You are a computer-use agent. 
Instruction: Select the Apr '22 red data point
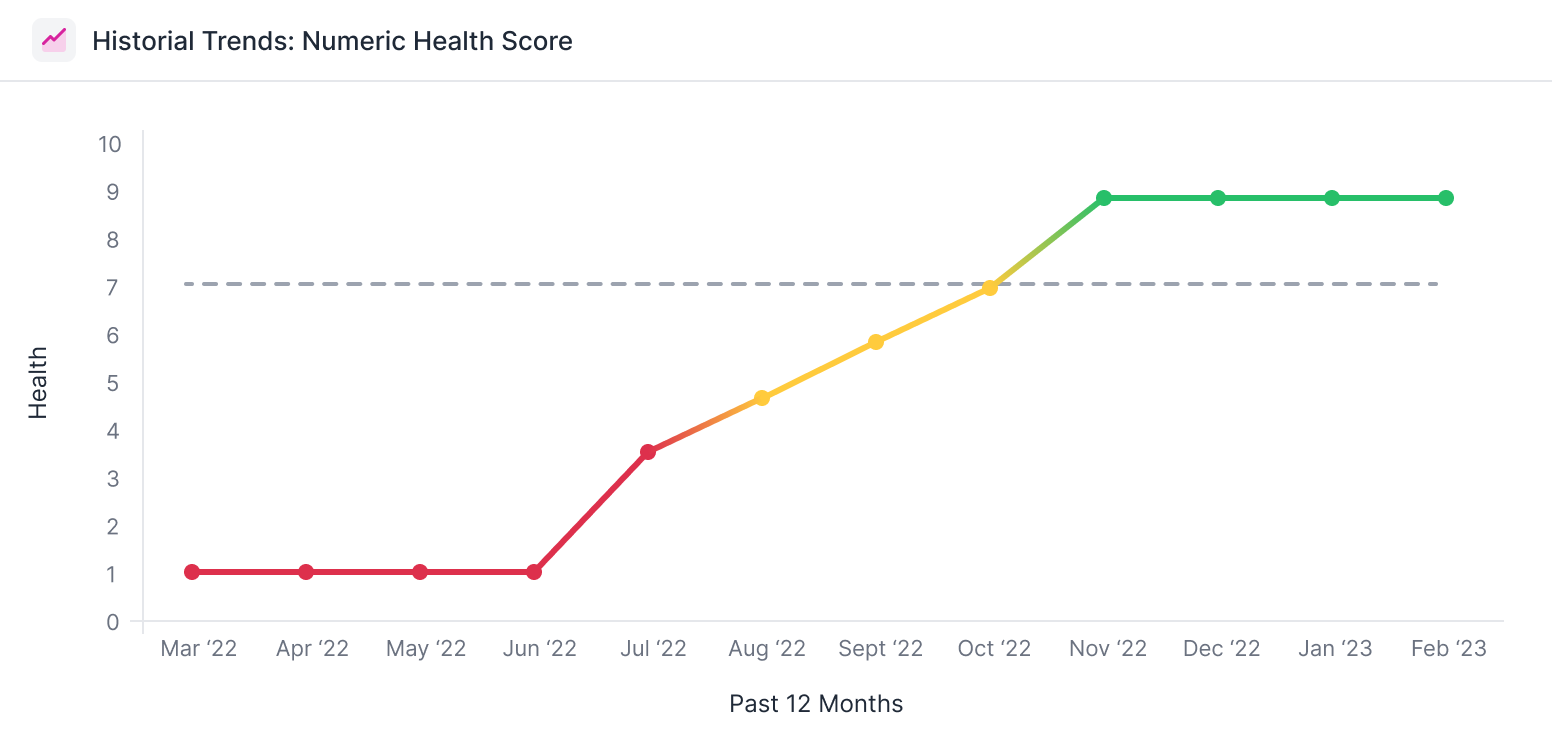306,572
